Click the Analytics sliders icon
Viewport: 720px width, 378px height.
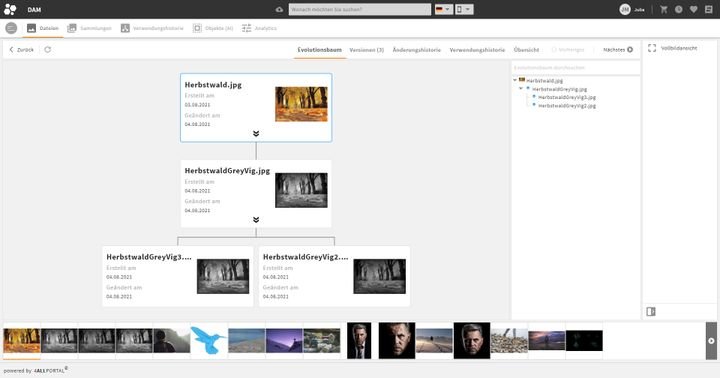coord(247,28)
